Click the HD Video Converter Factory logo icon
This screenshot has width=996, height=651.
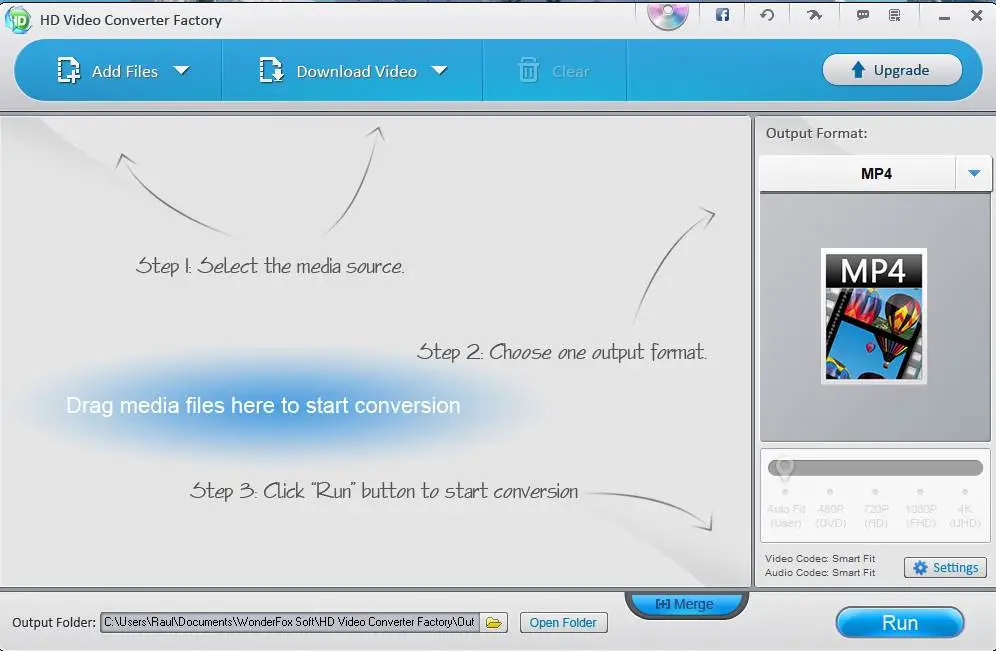18,20
